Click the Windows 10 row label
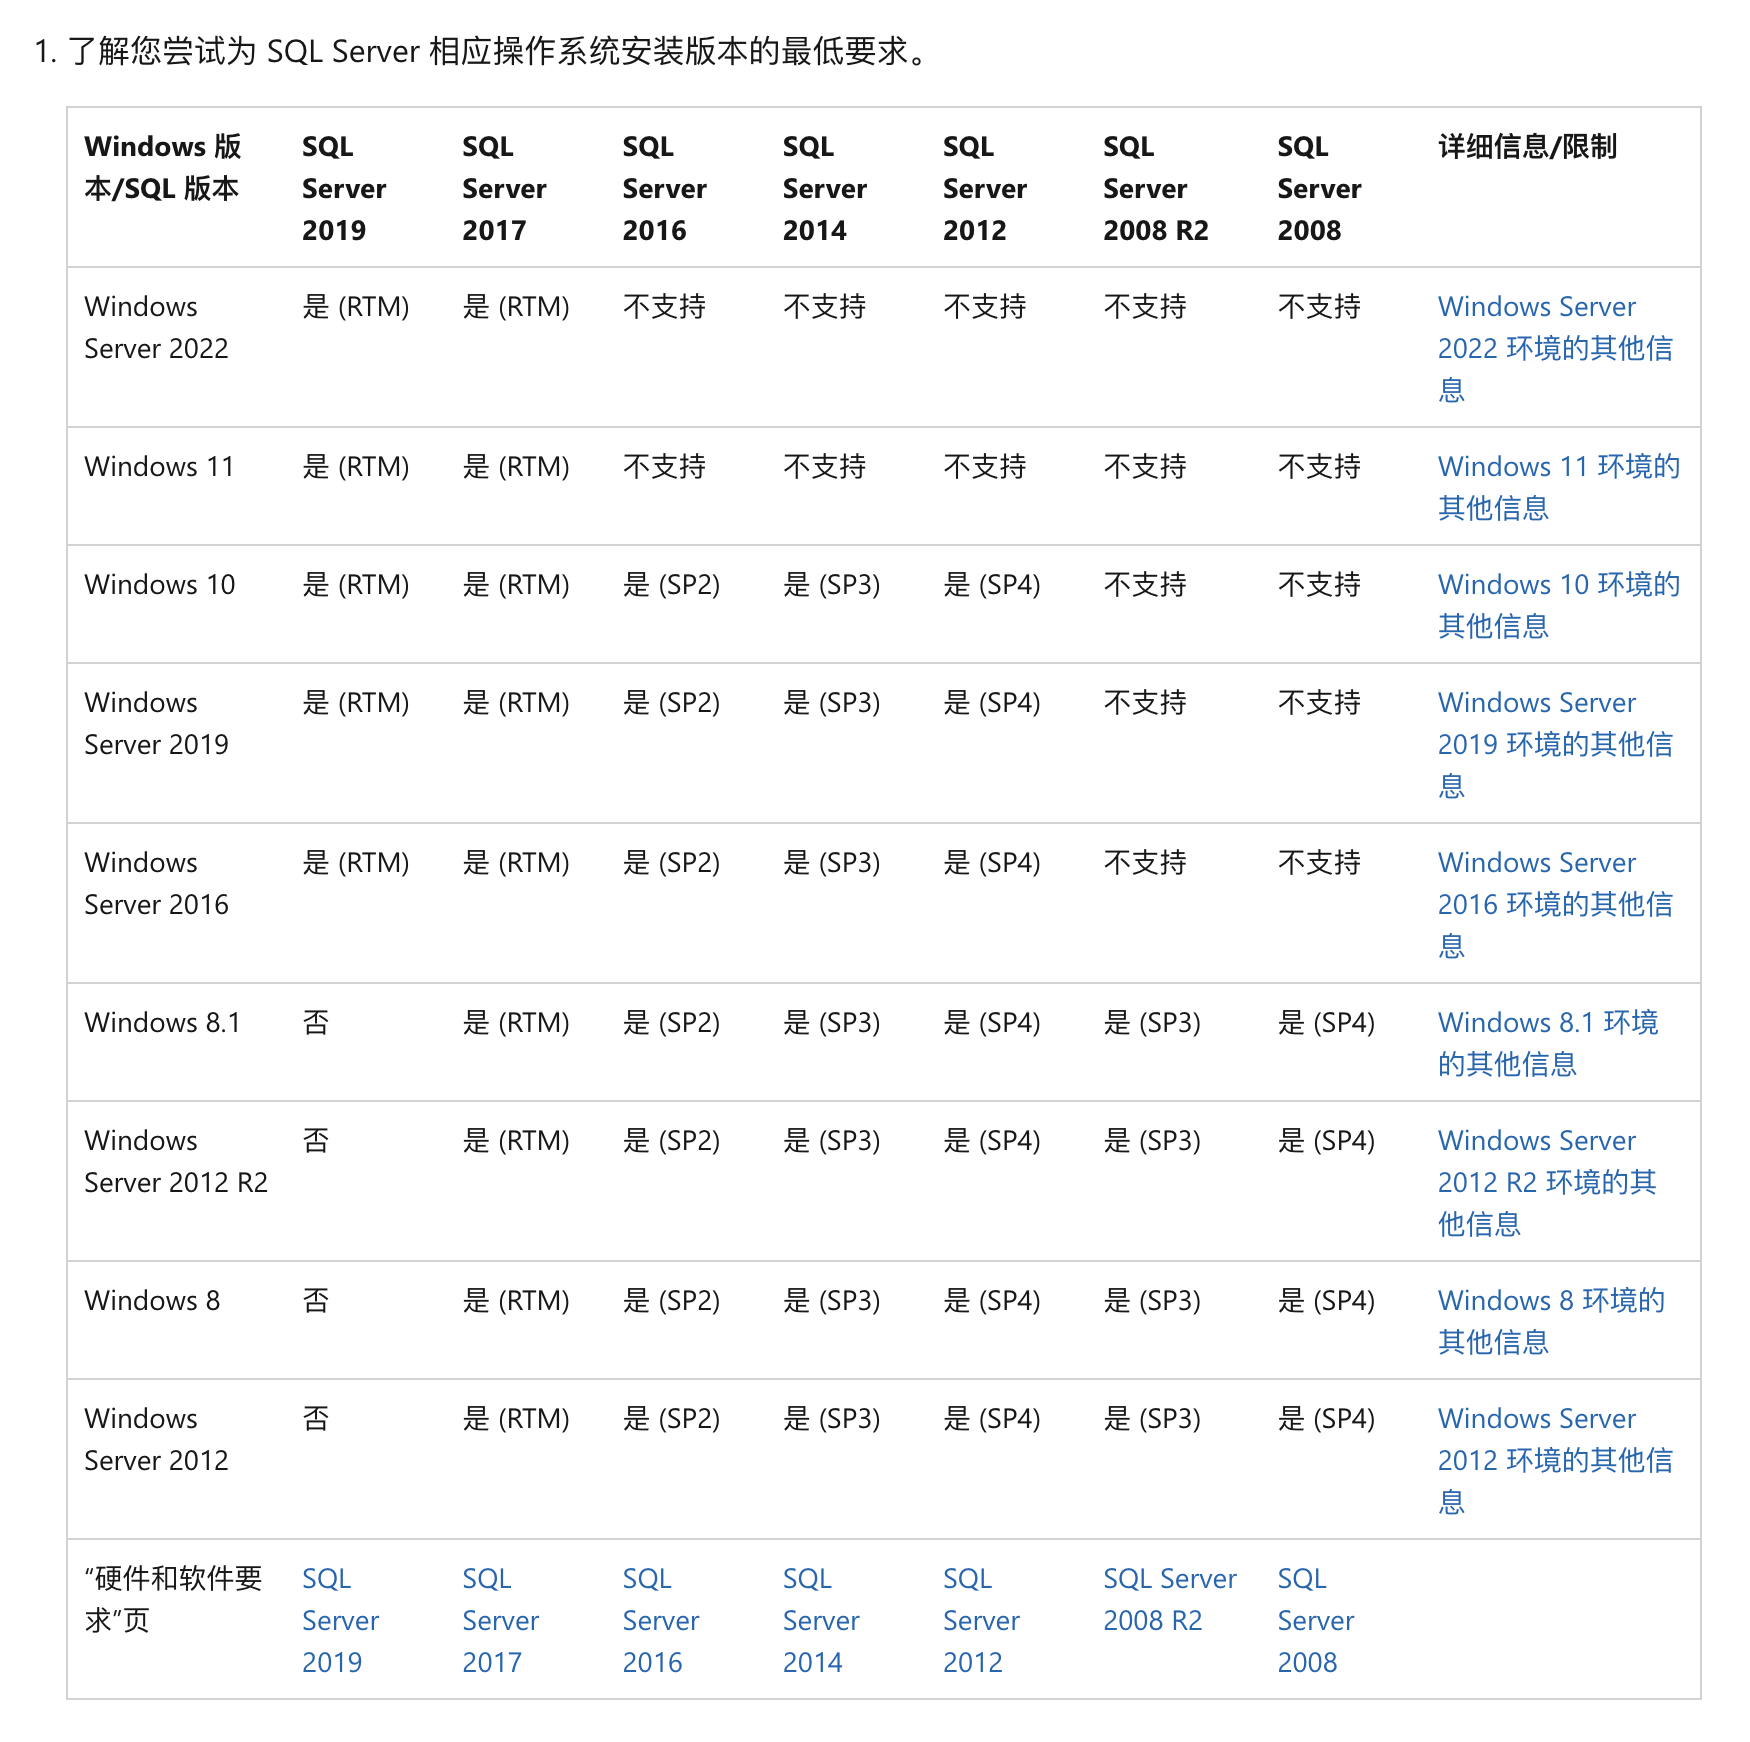 pyautogui.click(x=160, y=585)
